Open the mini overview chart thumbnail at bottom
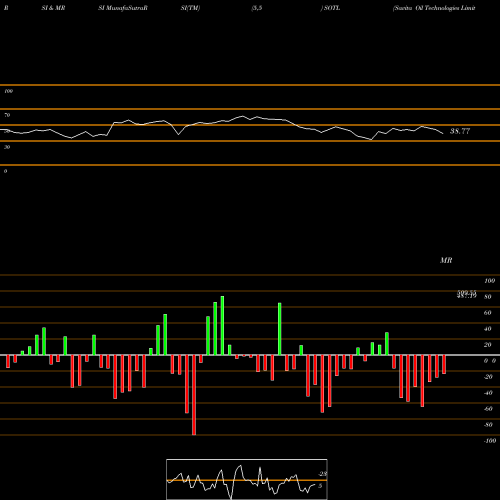 tap(247, 479)
